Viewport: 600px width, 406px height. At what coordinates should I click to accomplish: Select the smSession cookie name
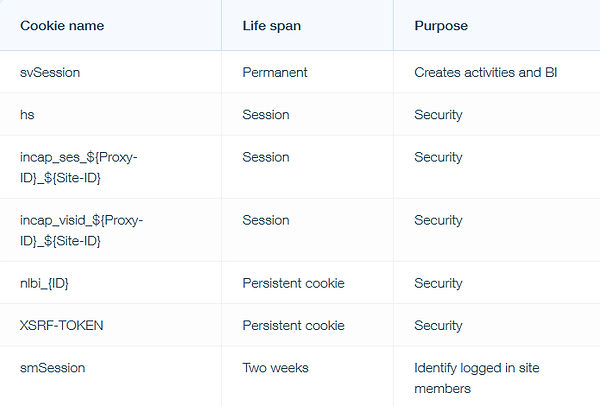(x=53, y=368)
